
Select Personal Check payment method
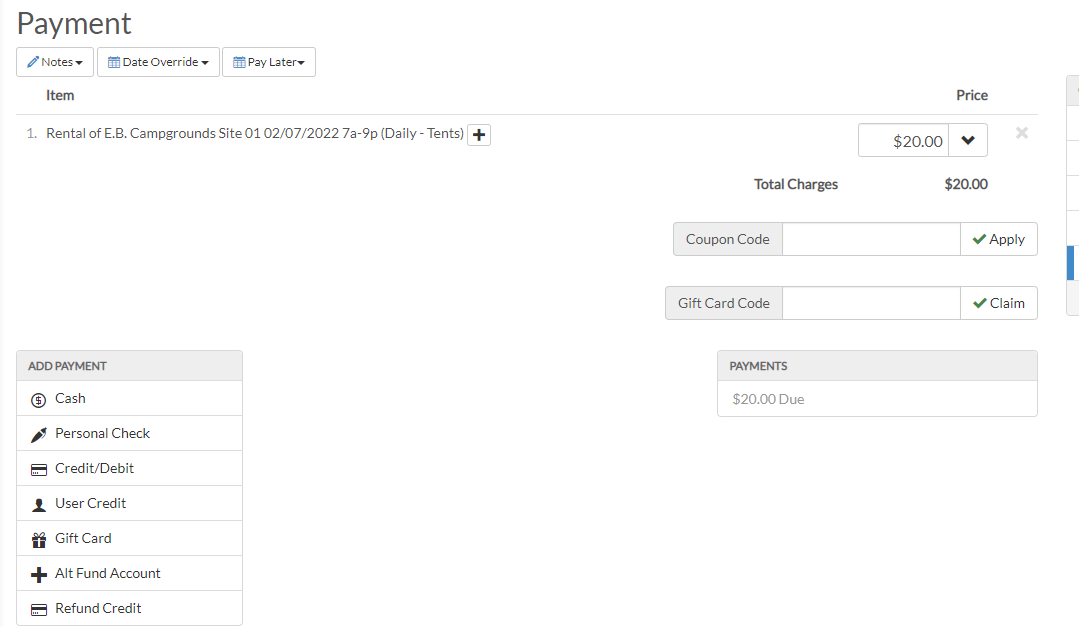[x=129, y=434]
